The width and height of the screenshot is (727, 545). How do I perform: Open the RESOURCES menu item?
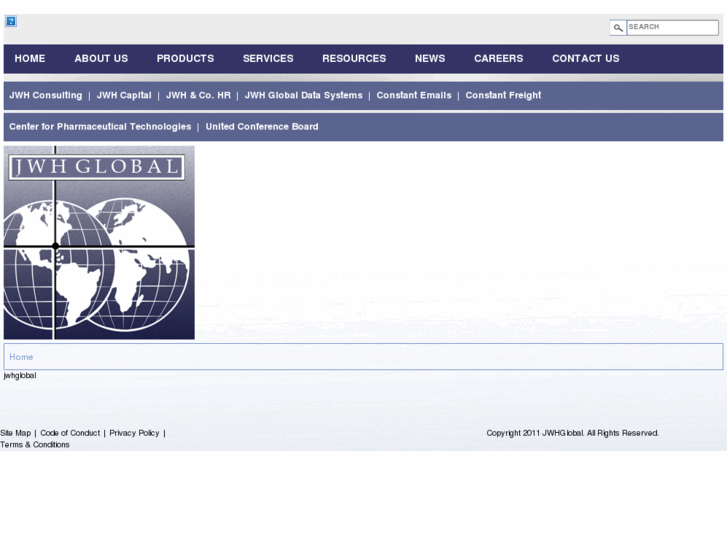click(354, 58)
